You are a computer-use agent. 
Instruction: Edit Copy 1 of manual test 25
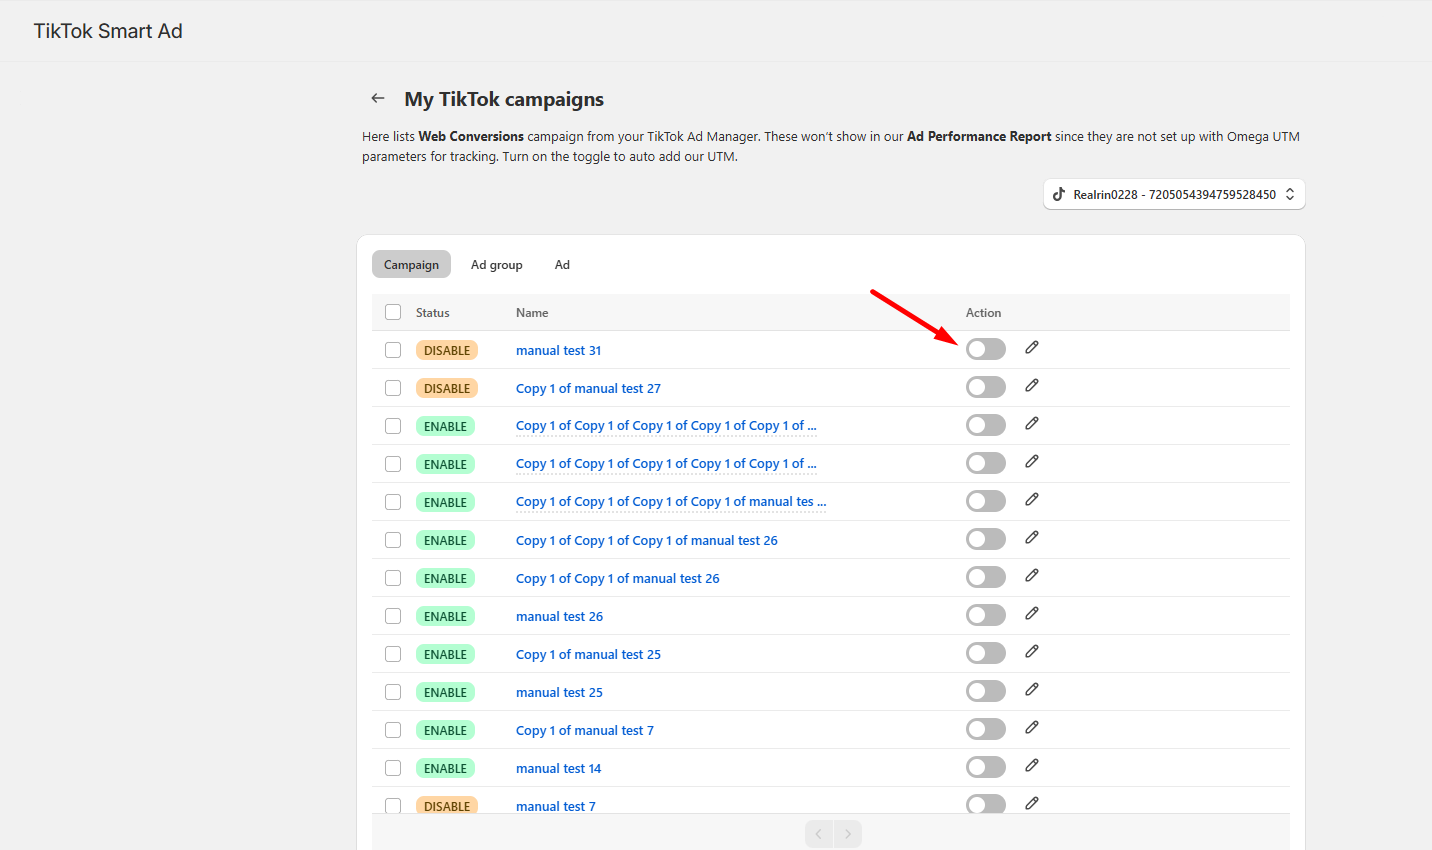click(x=1031, y=652)
